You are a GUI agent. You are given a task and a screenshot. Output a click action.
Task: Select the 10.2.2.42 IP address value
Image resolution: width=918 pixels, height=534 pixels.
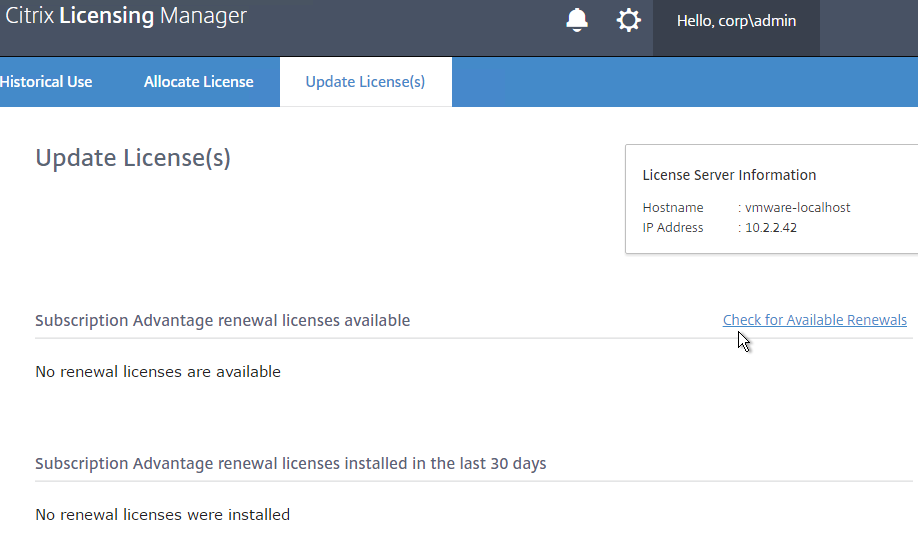(770, 228)
